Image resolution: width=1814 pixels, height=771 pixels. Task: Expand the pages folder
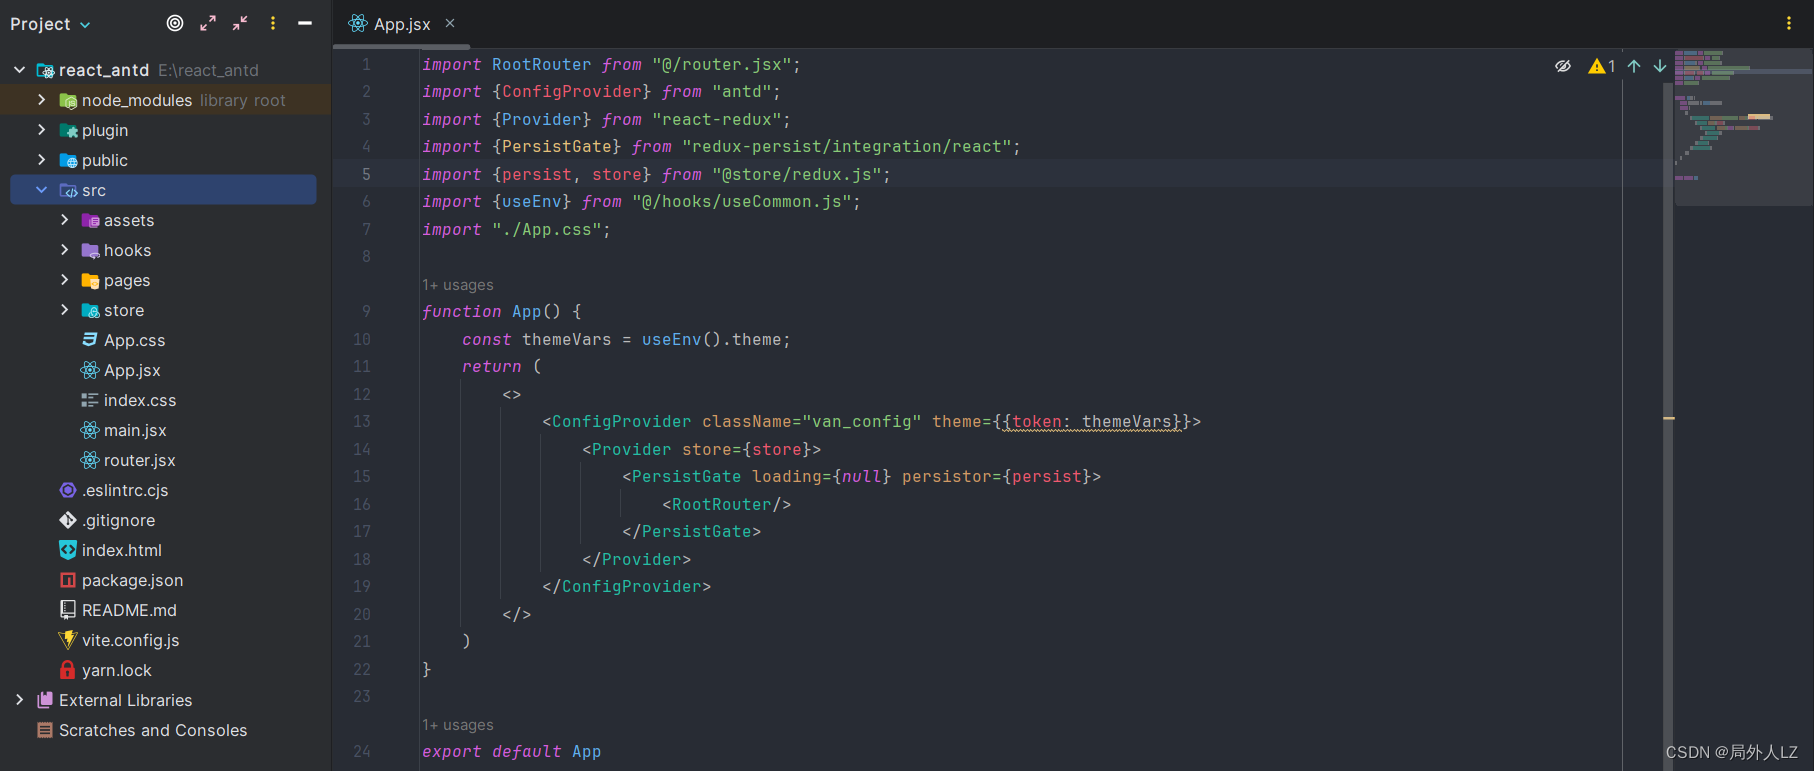[x=64, y=280]
